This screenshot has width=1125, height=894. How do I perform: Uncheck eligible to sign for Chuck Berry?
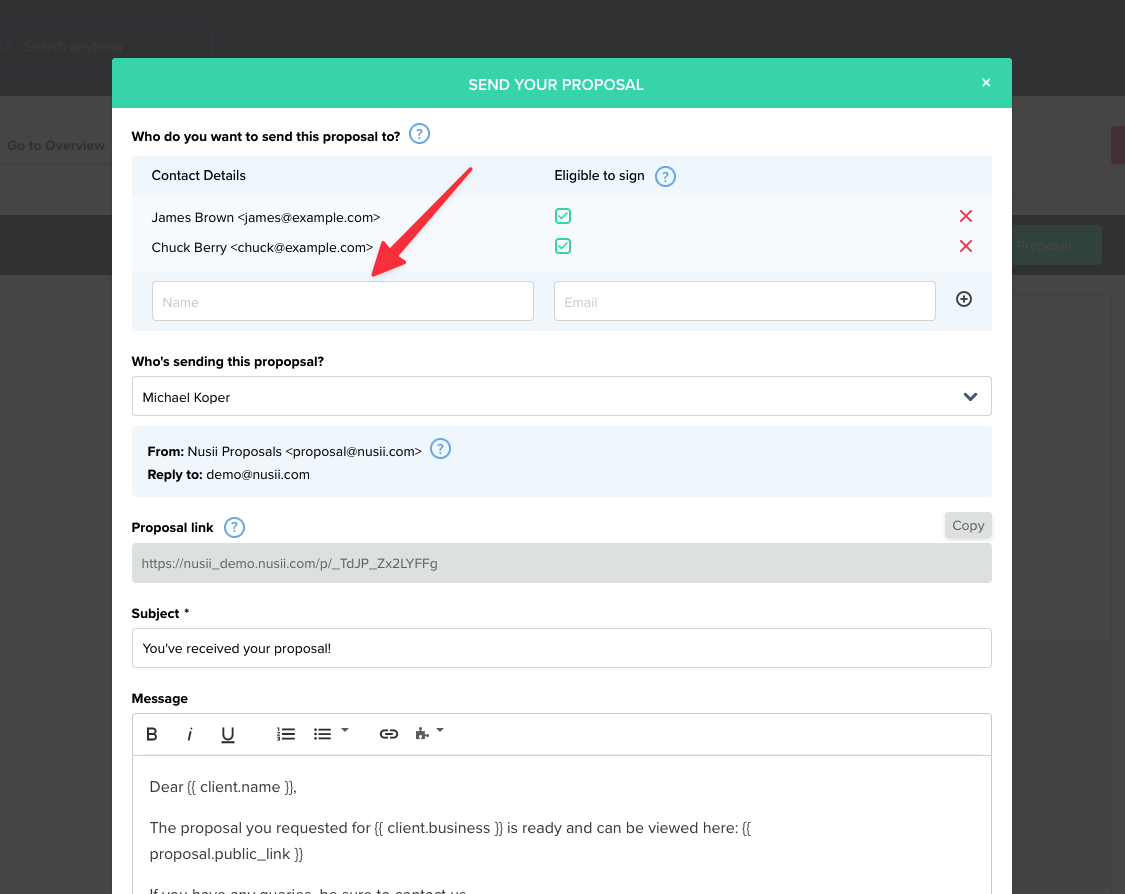coord(563,246)
